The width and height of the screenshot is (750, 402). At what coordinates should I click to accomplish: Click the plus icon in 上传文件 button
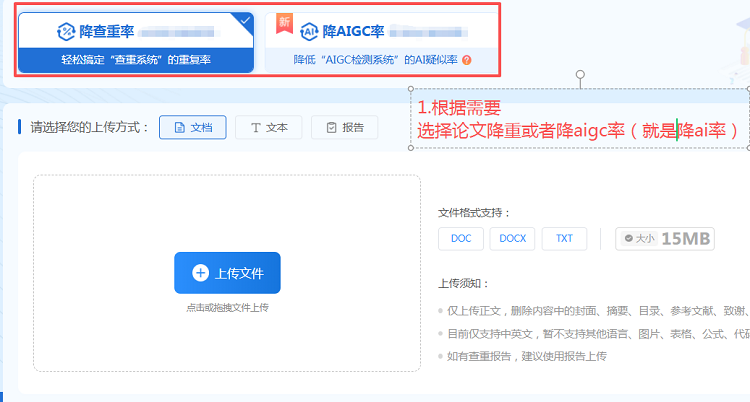(200, 273)
